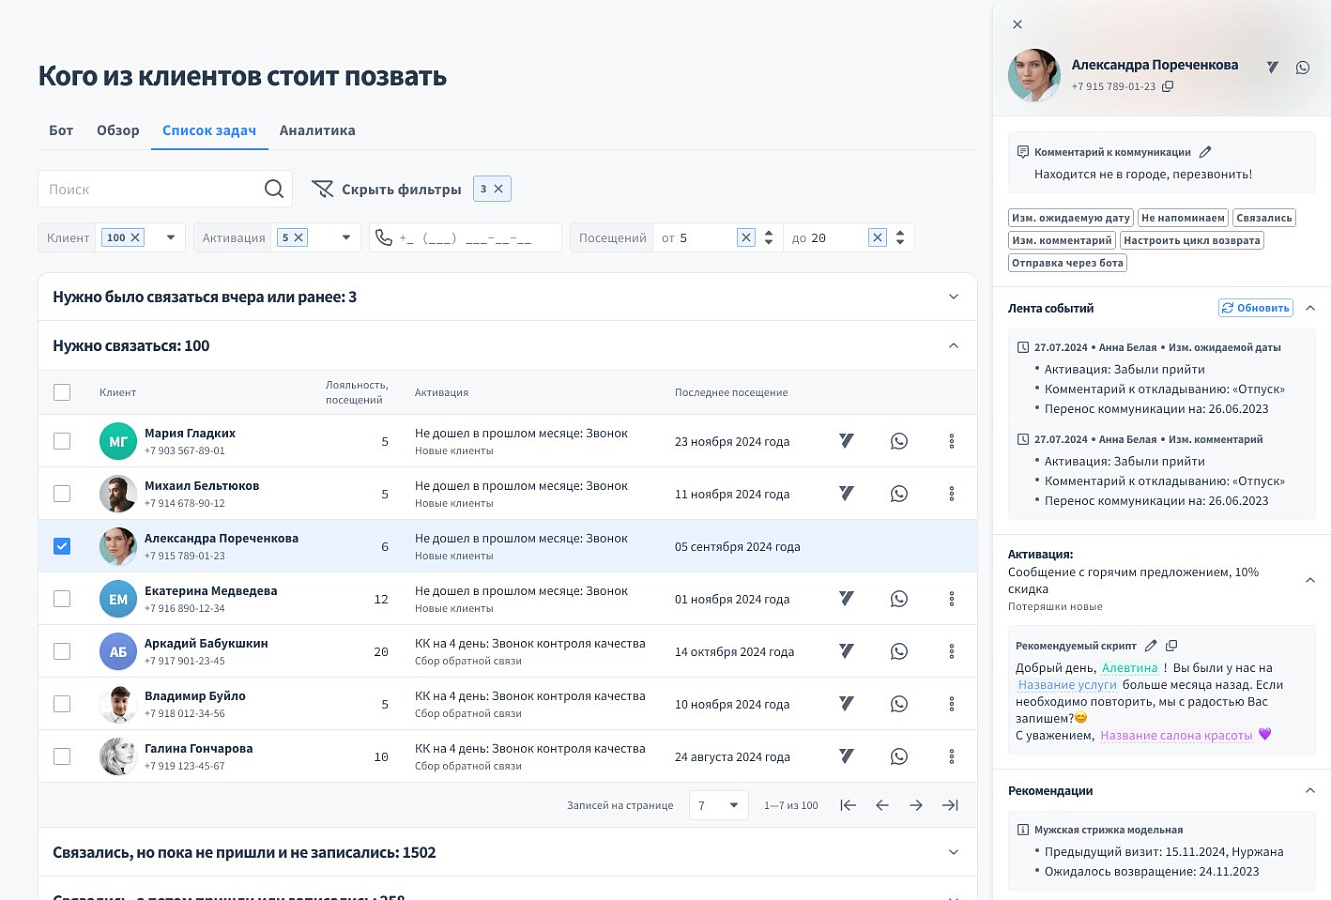Click Скрыть фильтры button
Viewport: 1331px width, 900px height.
point(386,189)
